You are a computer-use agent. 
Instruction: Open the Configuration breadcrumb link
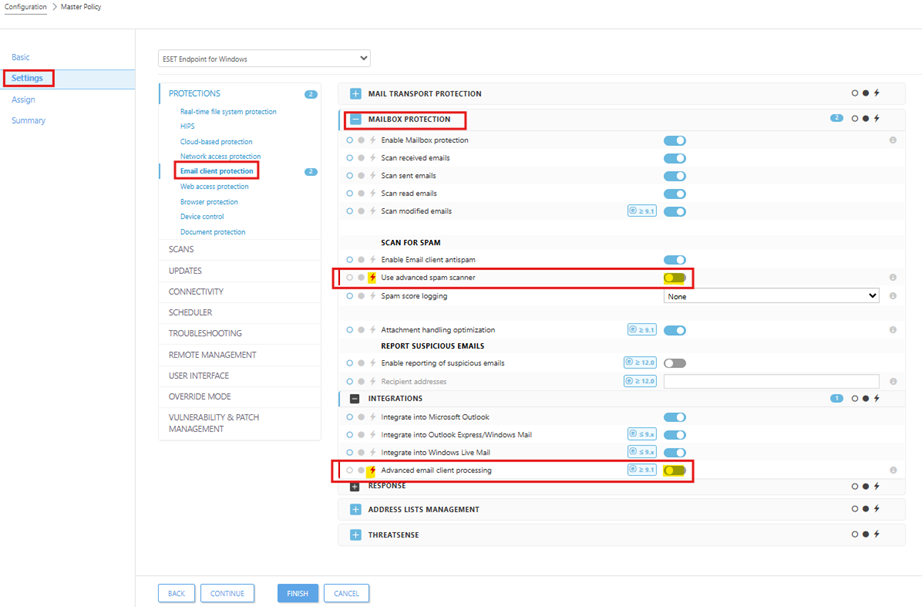[x=25, y=7]
